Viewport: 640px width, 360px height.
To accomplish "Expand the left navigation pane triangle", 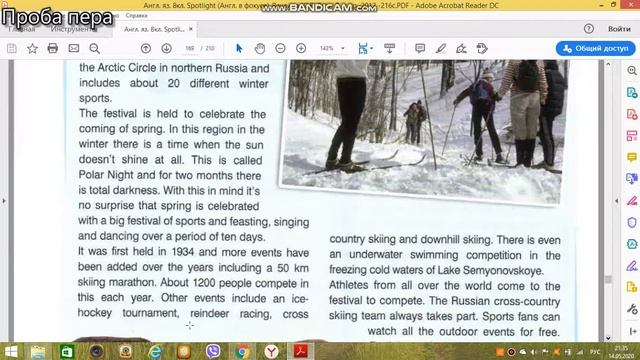I will click(x=4, y=201).
